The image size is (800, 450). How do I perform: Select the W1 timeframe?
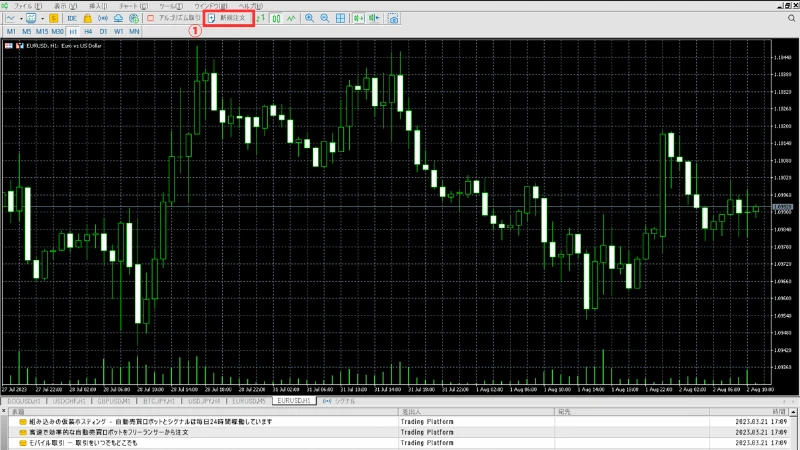tap(119, 32)
